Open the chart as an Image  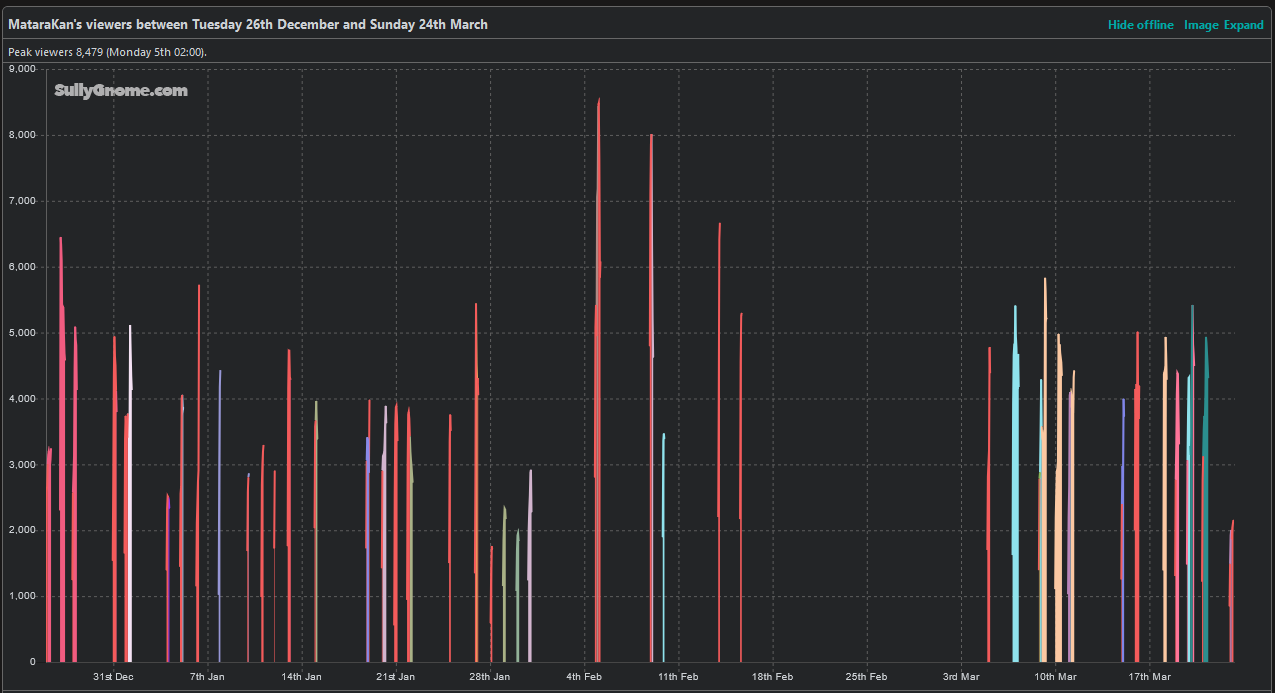pyautogui.click(x=1201, y=25)
